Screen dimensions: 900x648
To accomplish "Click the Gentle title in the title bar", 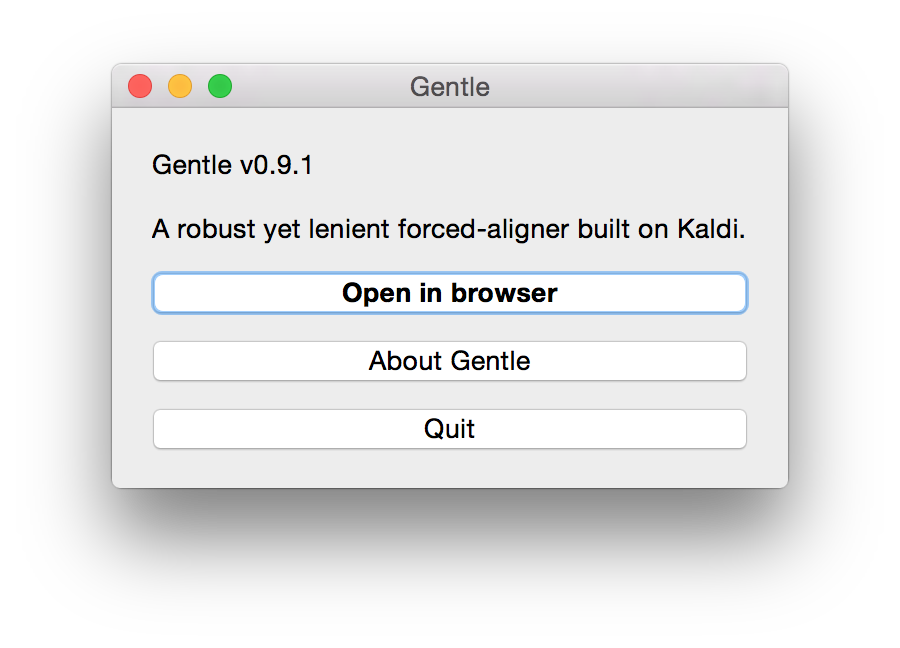I will point(449,87).
